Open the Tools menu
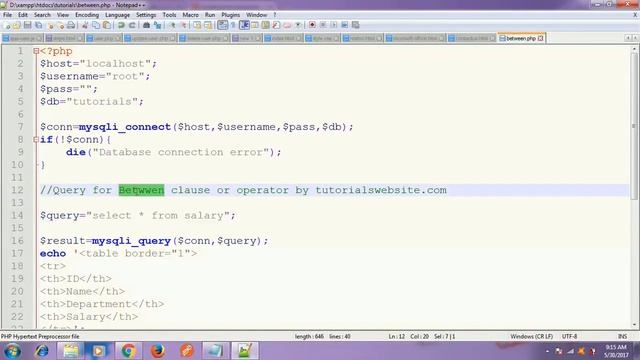The image size is (640, 360). tap(169, 15)
